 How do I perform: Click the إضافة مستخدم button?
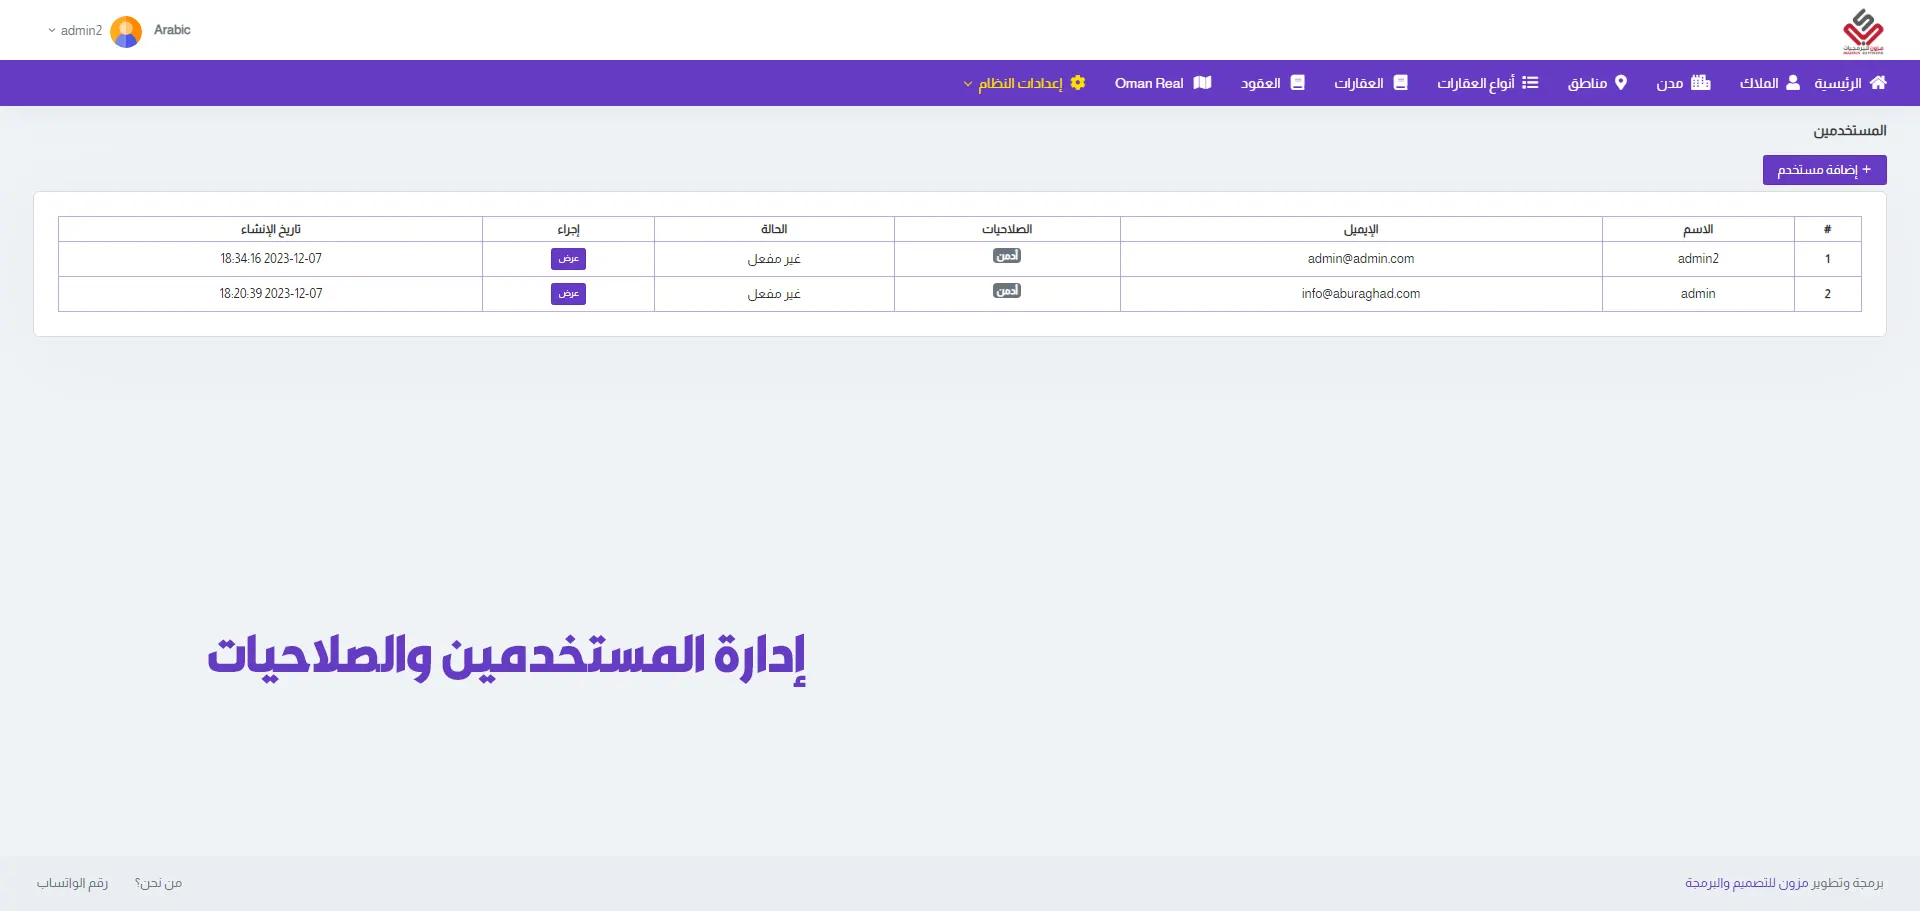(x=1824, y=170)
